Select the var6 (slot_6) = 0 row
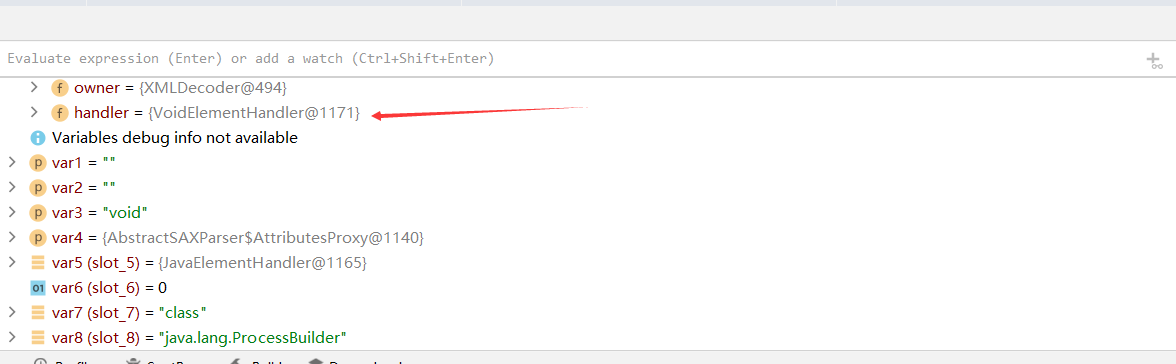This screenshot has height=364, width=1176. click(x=588, y=287)
